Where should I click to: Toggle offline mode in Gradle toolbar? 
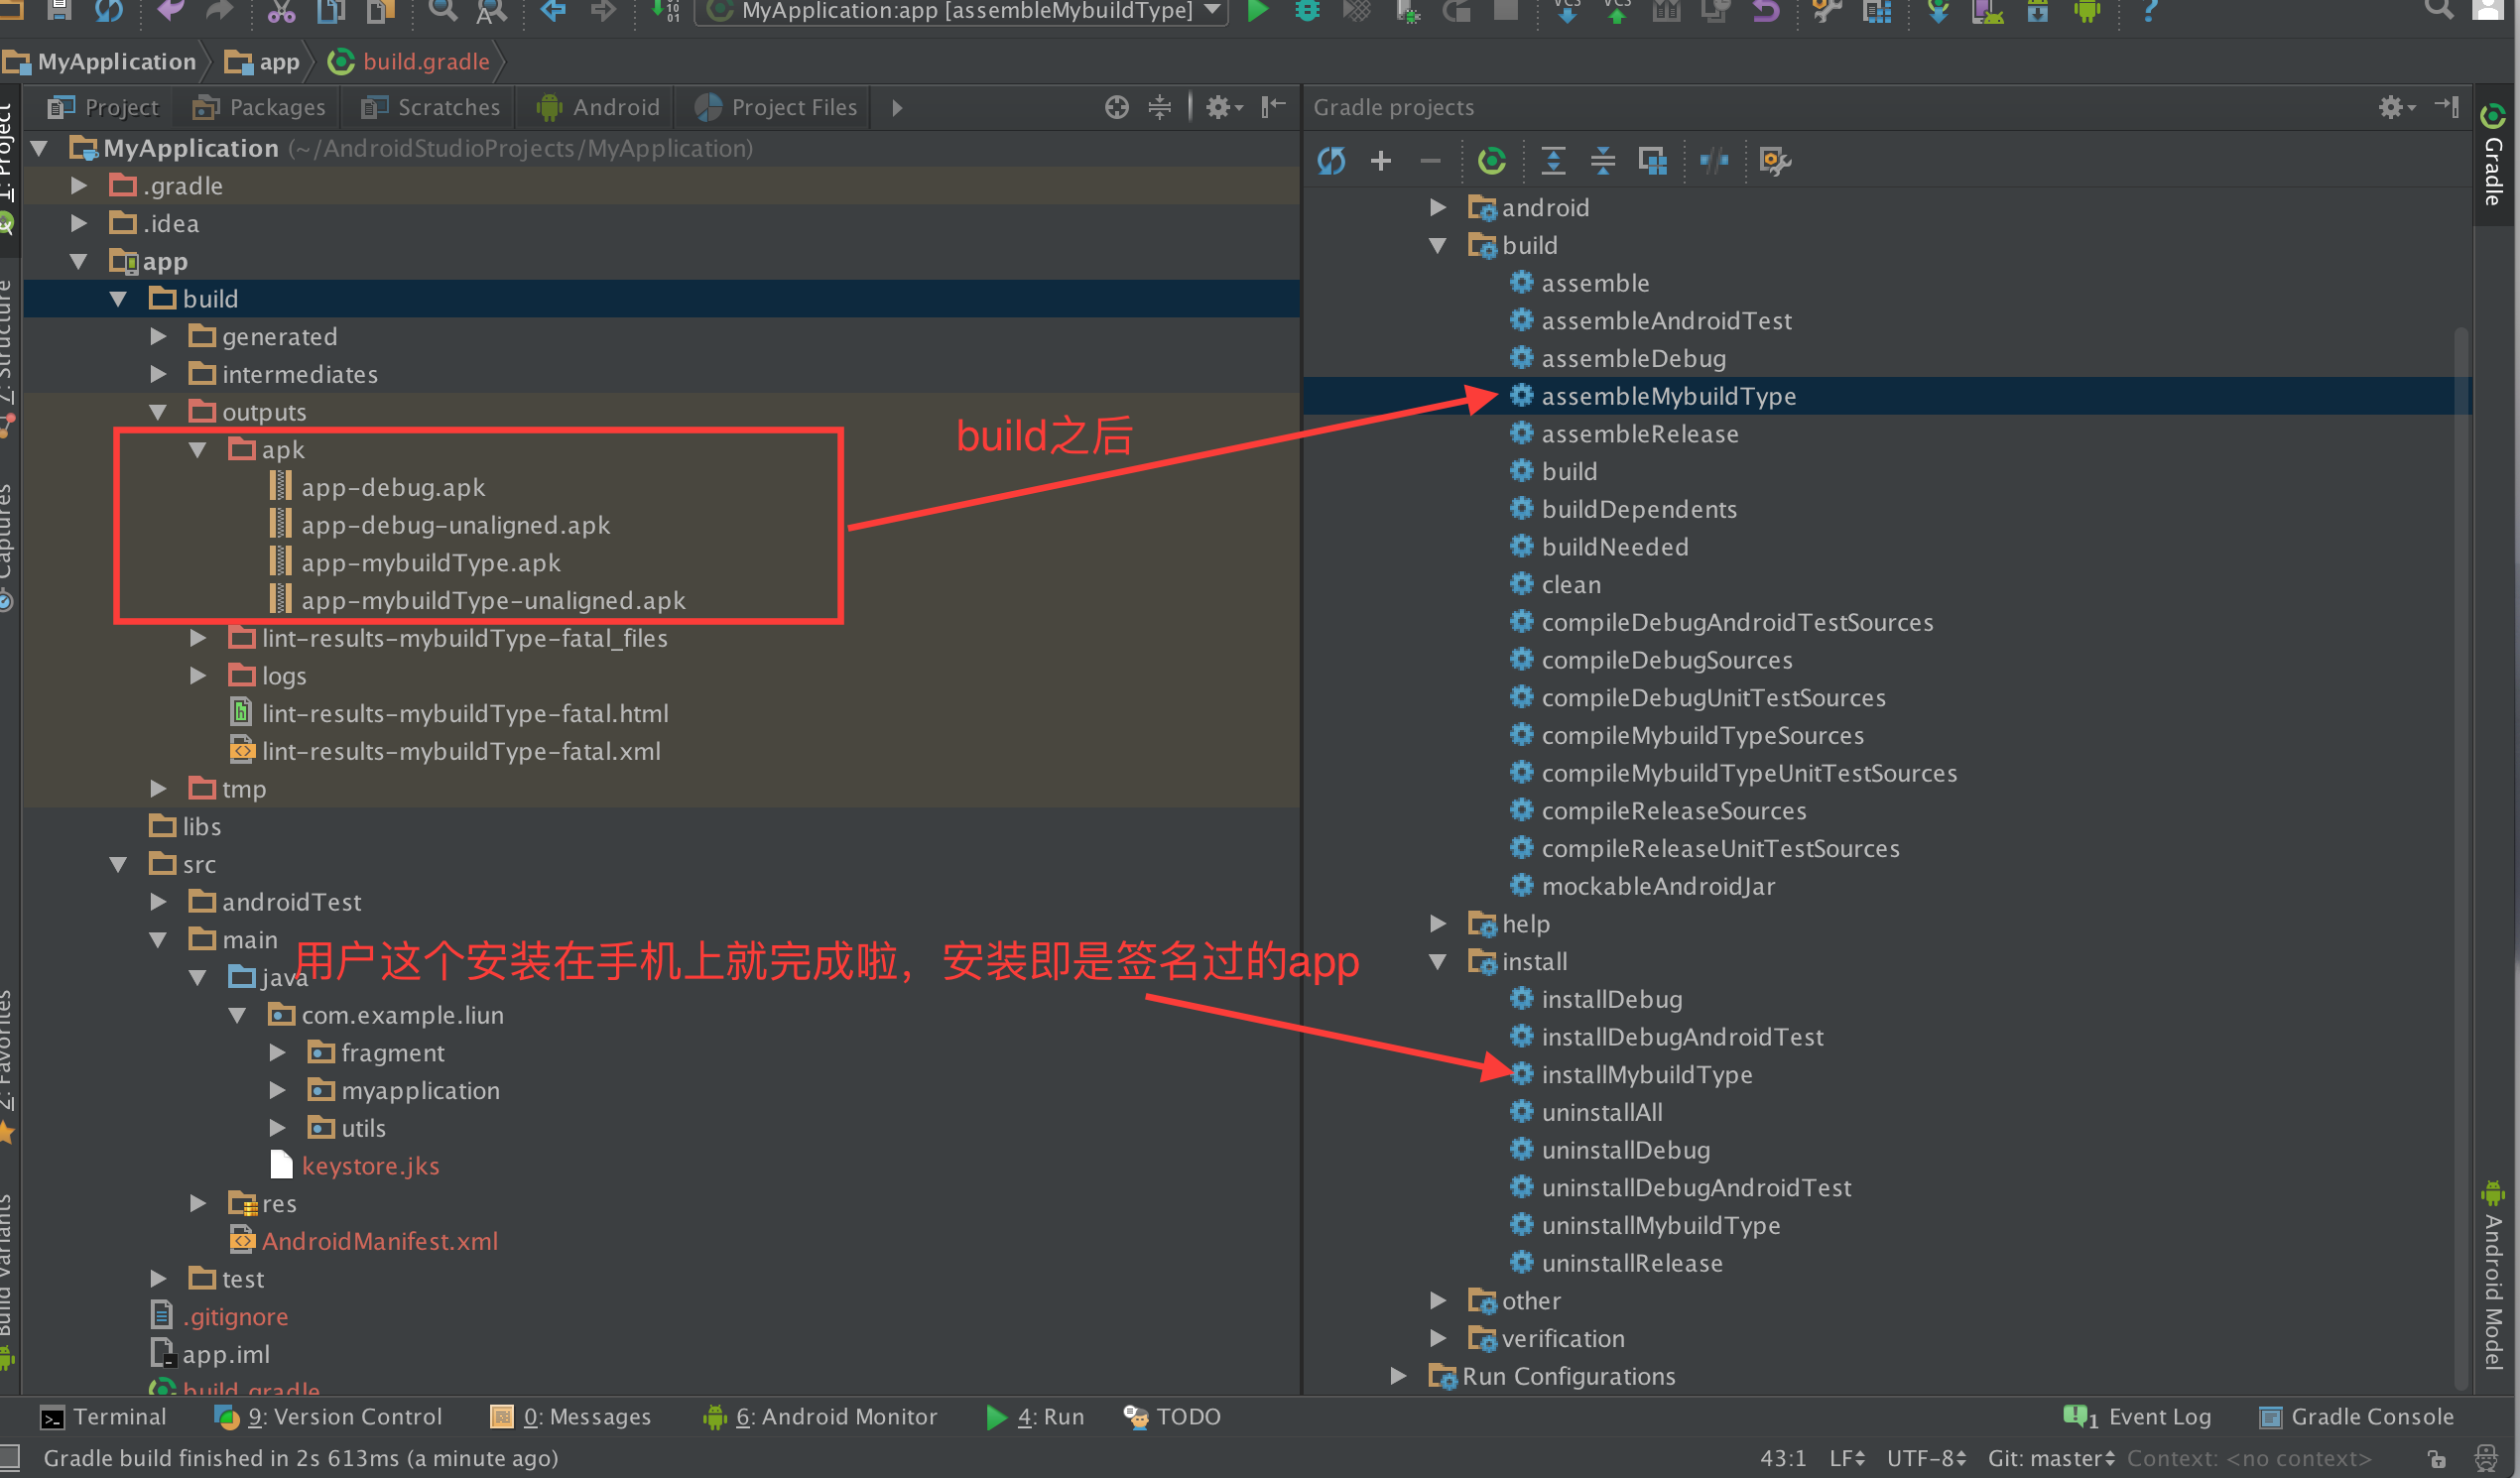1714,160
